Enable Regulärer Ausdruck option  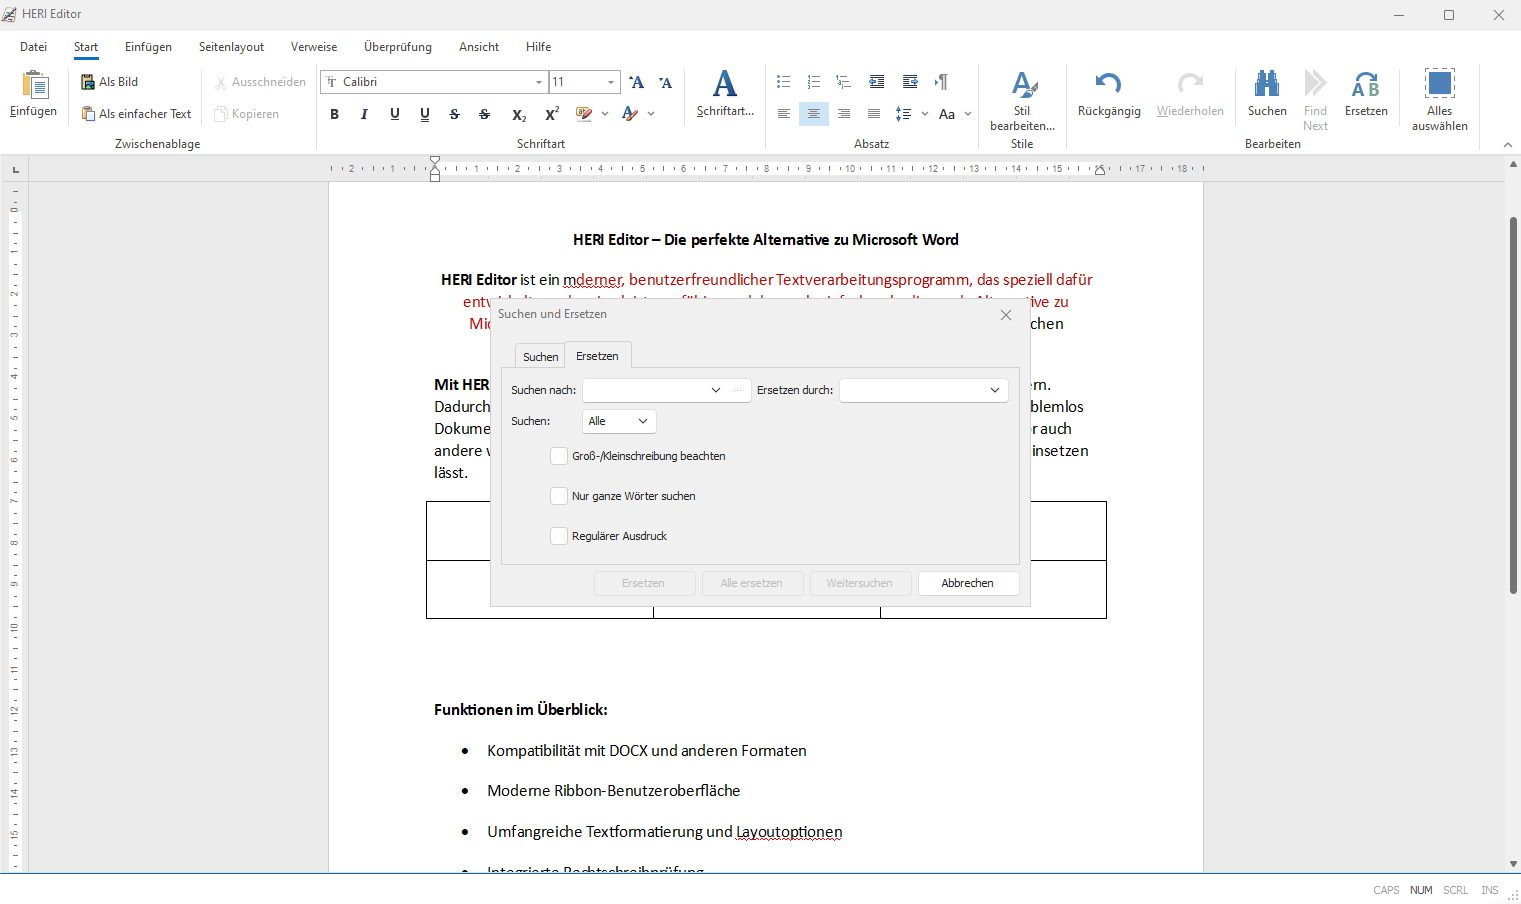click(559, 536)
